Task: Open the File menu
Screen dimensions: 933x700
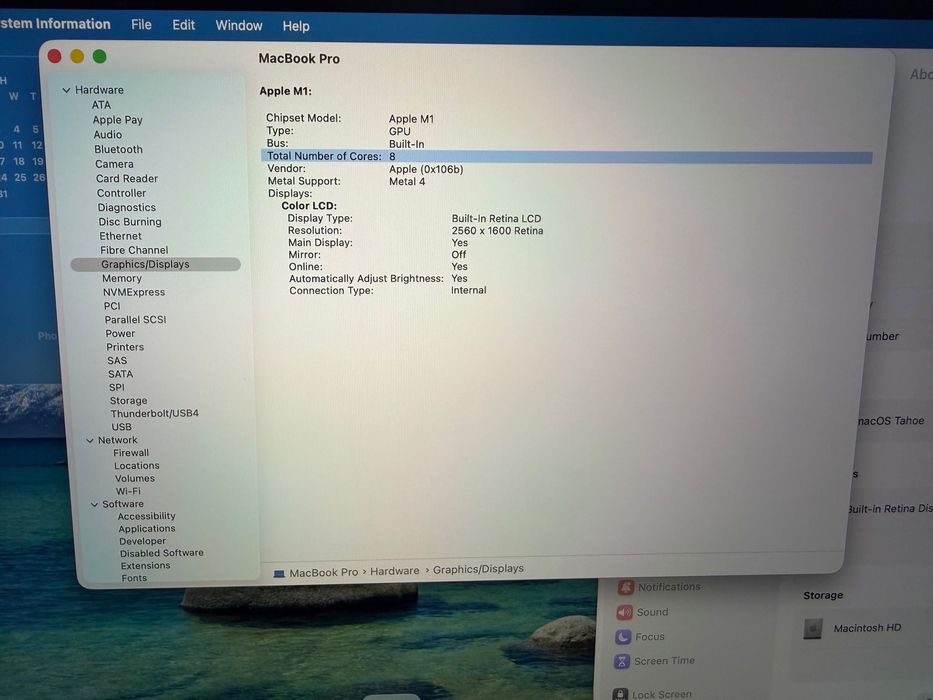Action: click(141, 24)
